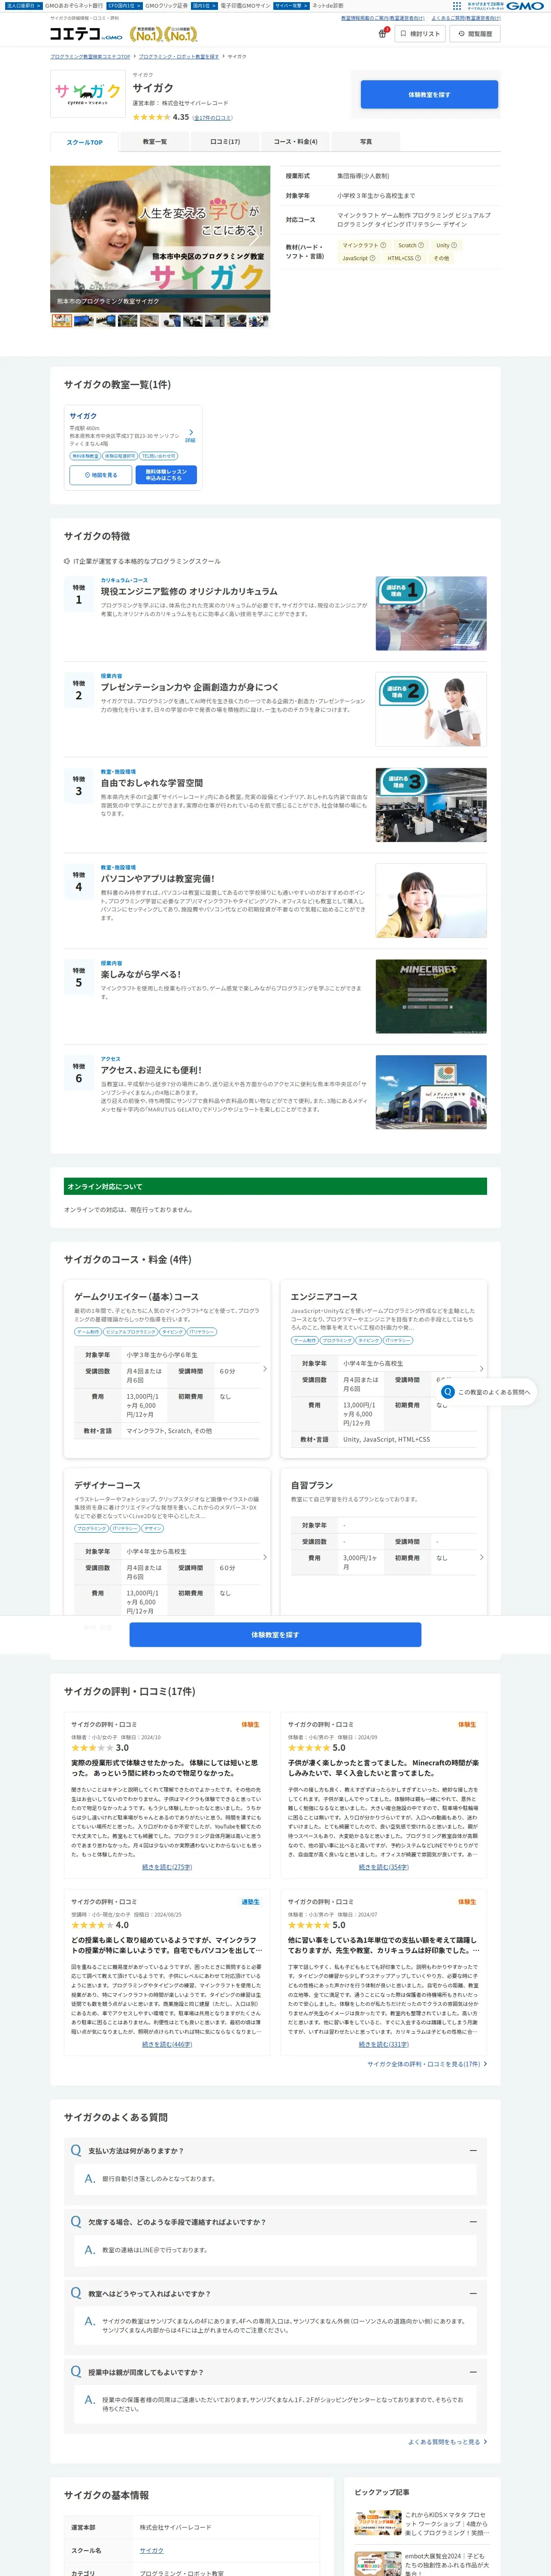Screen dimensions: 551x2576
Task: Click the サイガク school logo image
Action: [87, 95]
